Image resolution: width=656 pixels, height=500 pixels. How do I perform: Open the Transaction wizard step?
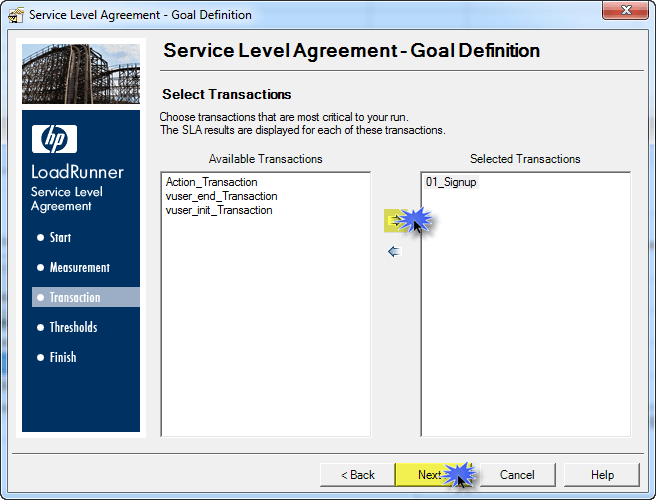point(75,297)
